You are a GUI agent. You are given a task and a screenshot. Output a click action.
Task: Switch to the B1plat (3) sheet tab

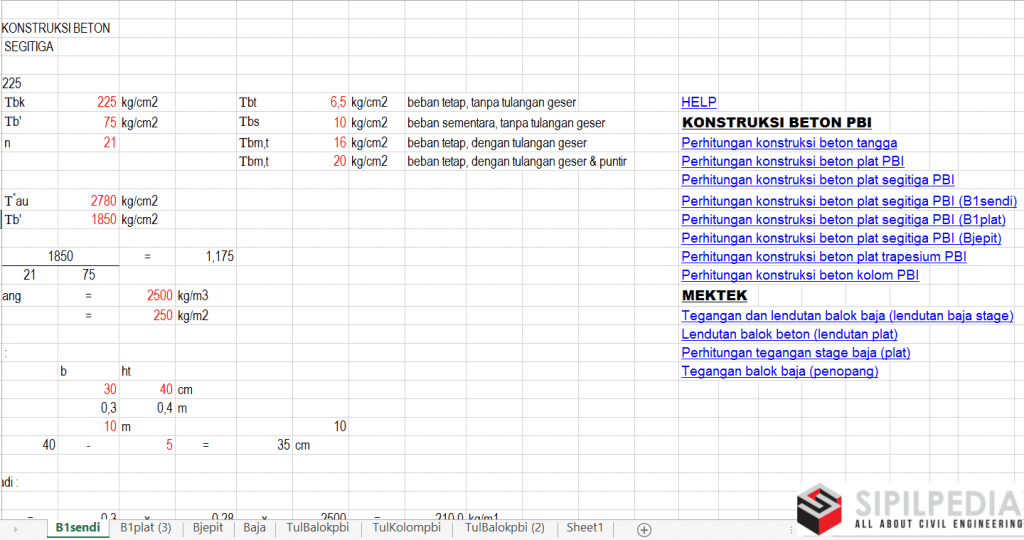click(x=146, y=527)
